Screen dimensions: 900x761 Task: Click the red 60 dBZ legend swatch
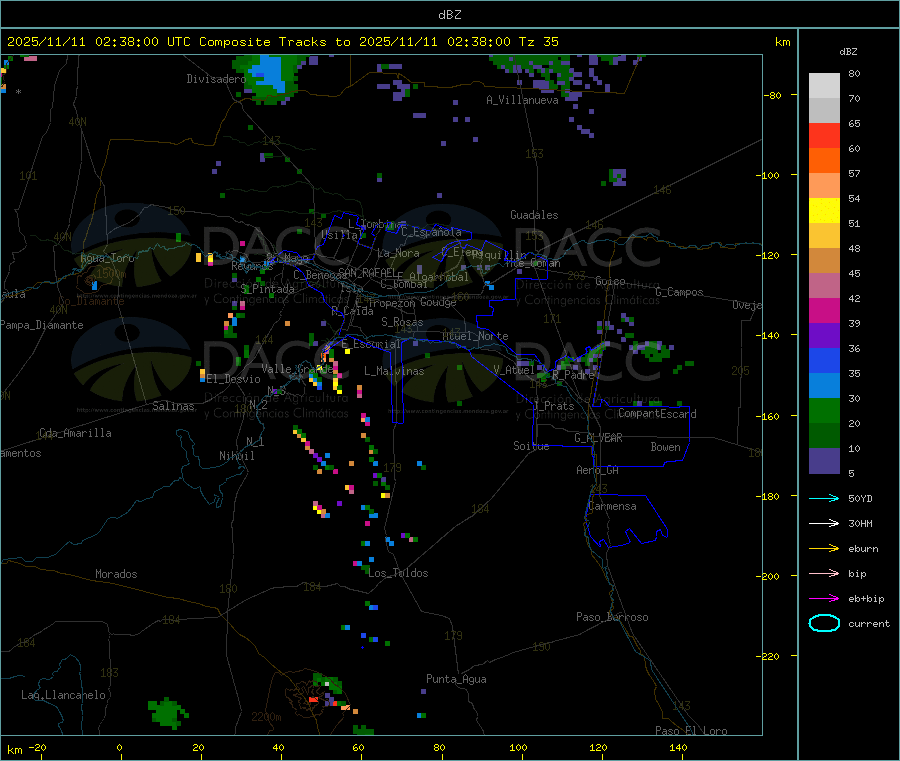824,135
